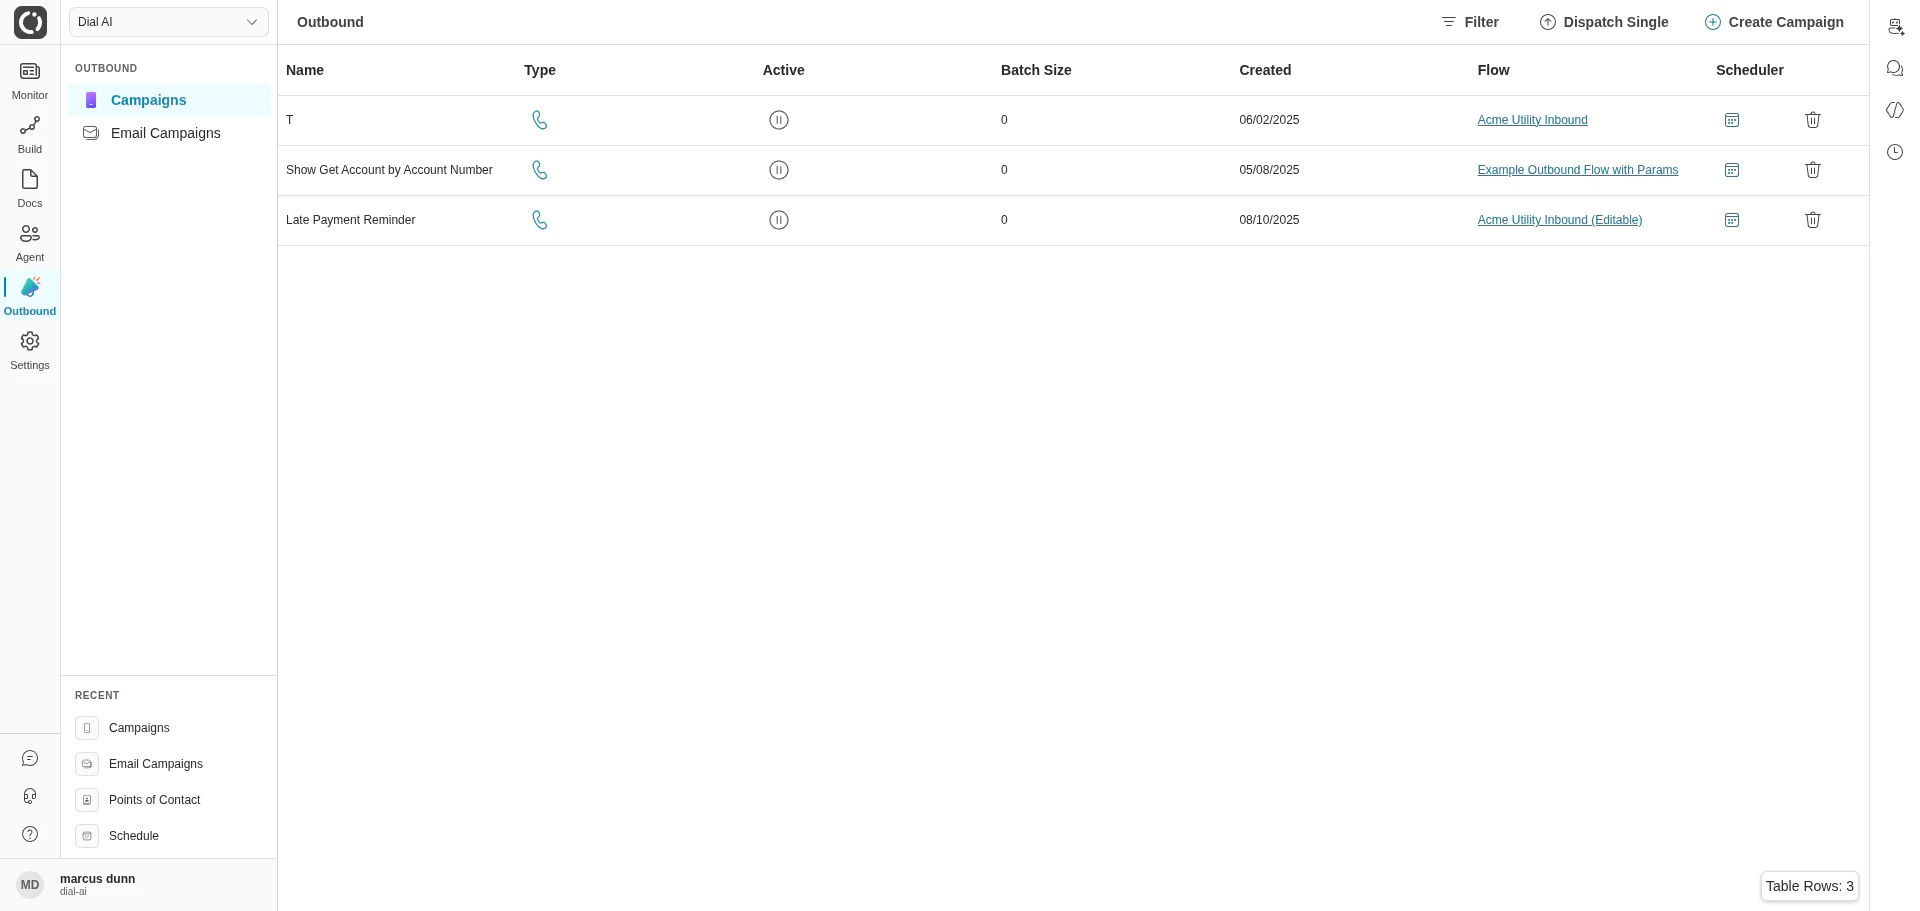This screenshot has width=1920, height=911.
Task: Click the Active column header
Action: (783, 70)
